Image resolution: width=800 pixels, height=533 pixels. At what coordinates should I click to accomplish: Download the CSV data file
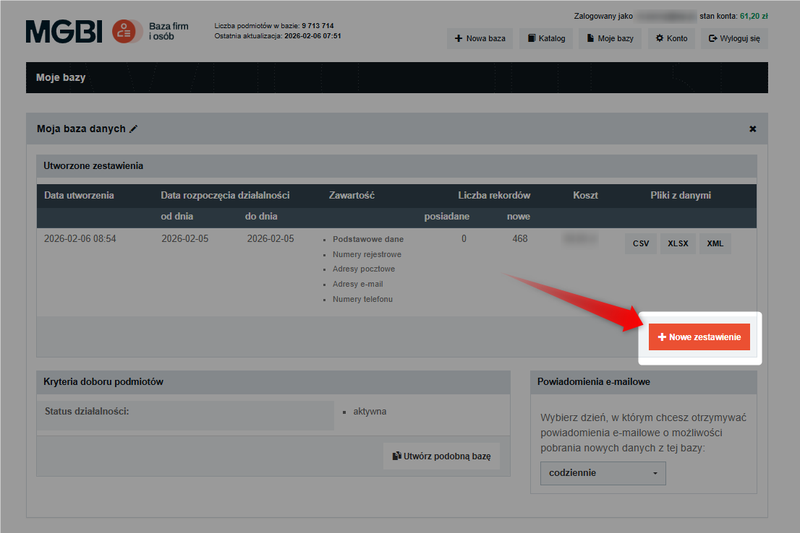coord(640,243)
